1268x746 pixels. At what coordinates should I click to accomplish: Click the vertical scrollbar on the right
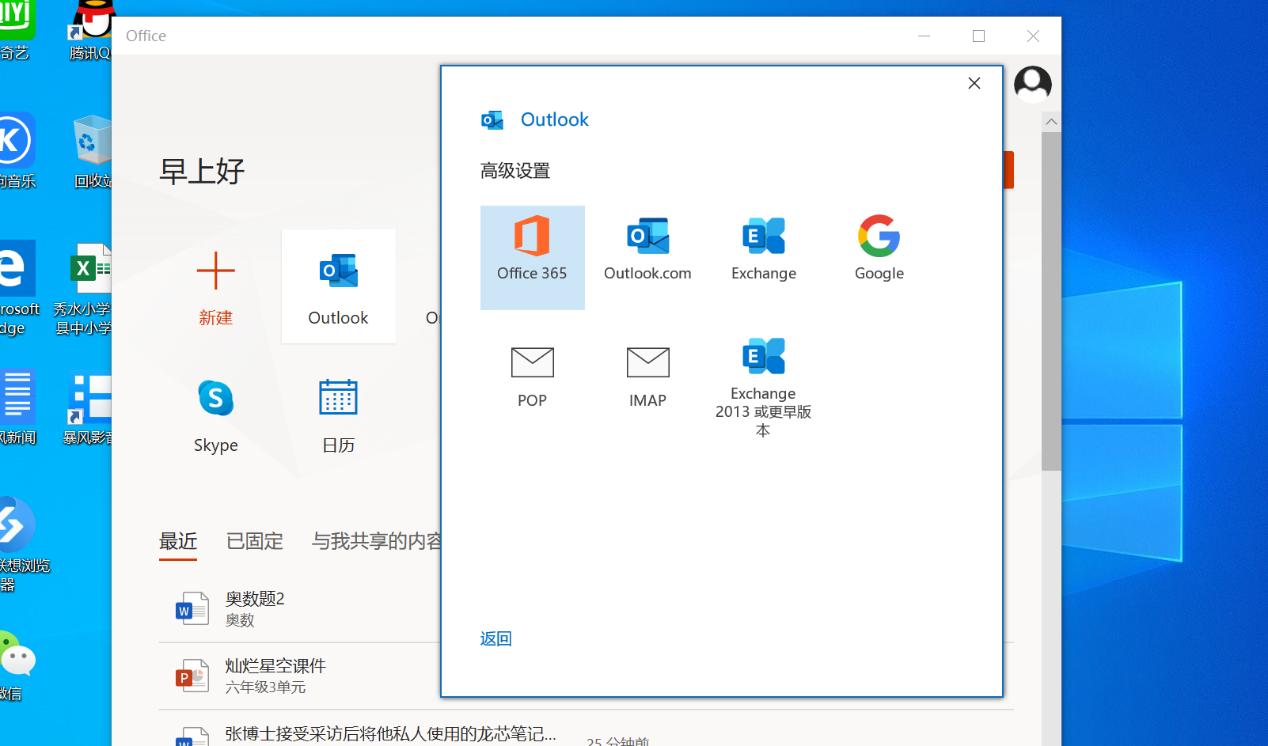click(1051, 300)
